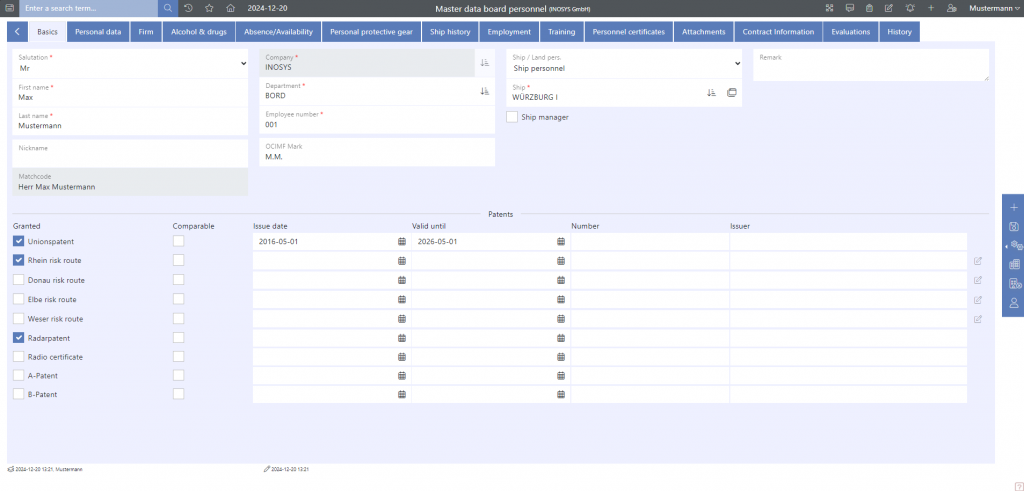Go to home via house icon

tap(230, 8)
